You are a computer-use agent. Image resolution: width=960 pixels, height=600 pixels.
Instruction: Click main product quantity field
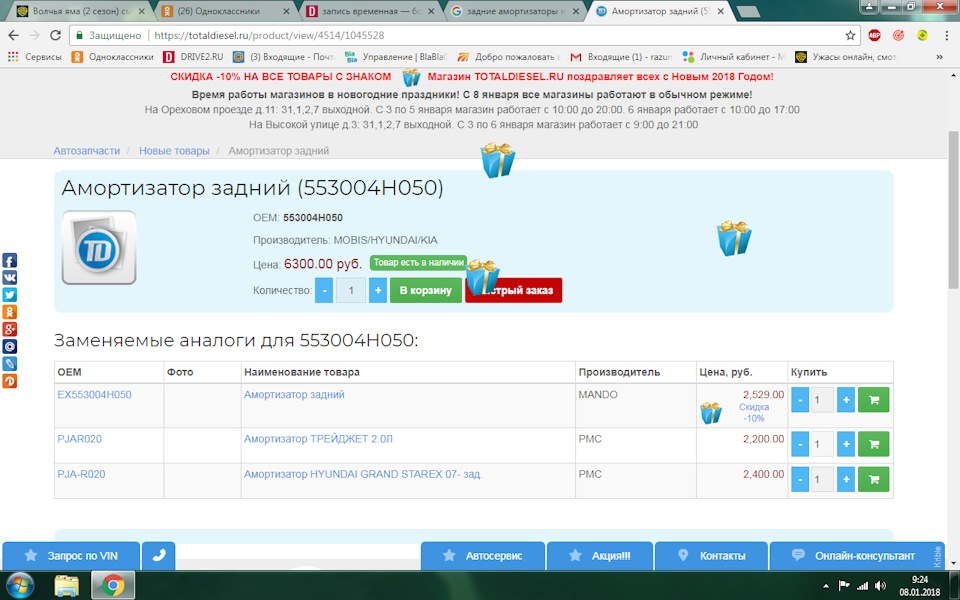click(x=351, y=290)
